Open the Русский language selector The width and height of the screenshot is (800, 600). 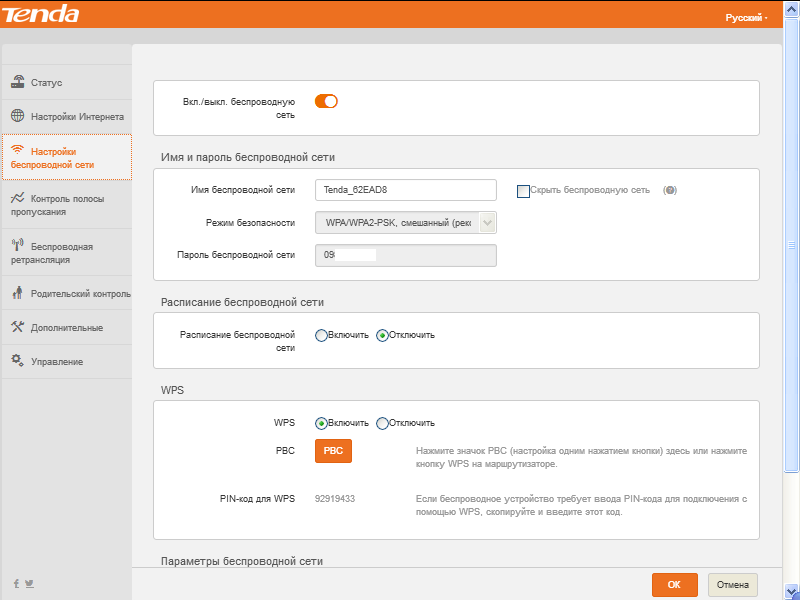746,18
